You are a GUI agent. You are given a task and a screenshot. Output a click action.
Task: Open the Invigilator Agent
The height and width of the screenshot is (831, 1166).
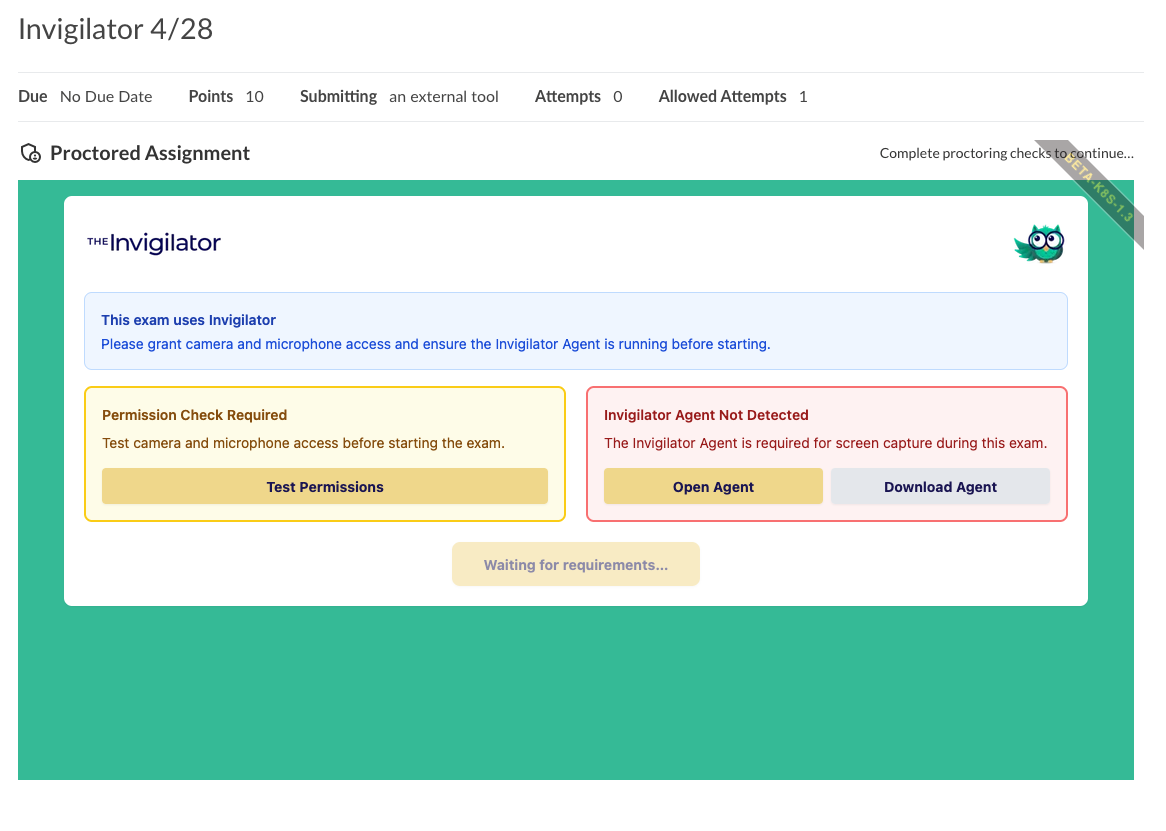713,487
